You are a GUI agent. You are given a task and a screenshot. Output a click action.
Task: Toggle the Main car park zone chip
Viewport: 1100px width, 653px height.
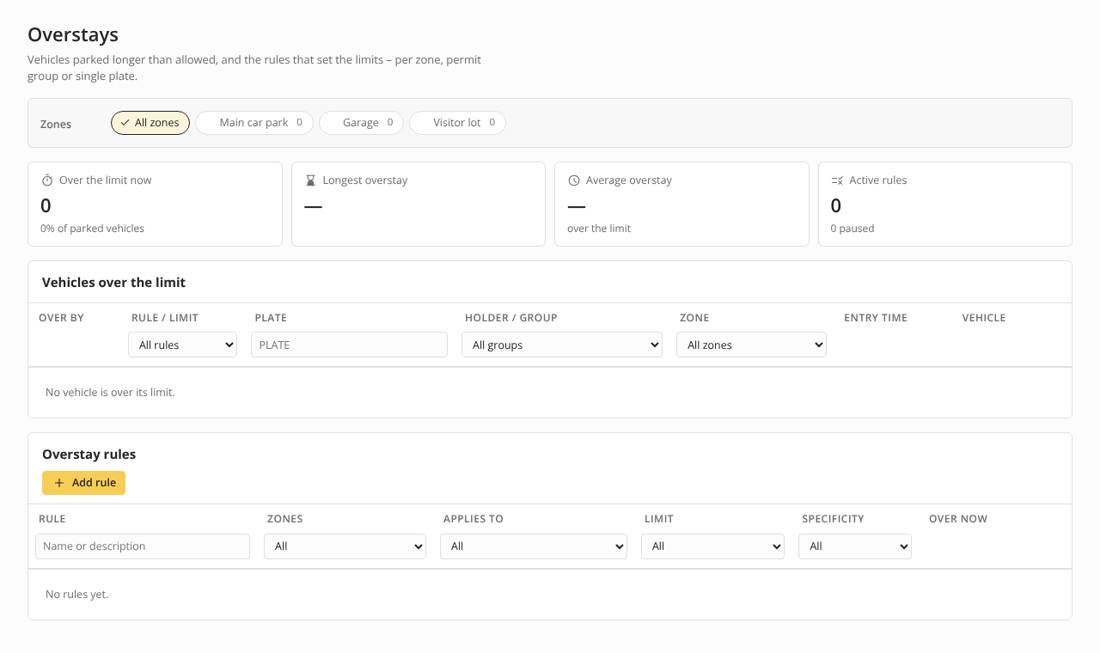coord(254,123)
